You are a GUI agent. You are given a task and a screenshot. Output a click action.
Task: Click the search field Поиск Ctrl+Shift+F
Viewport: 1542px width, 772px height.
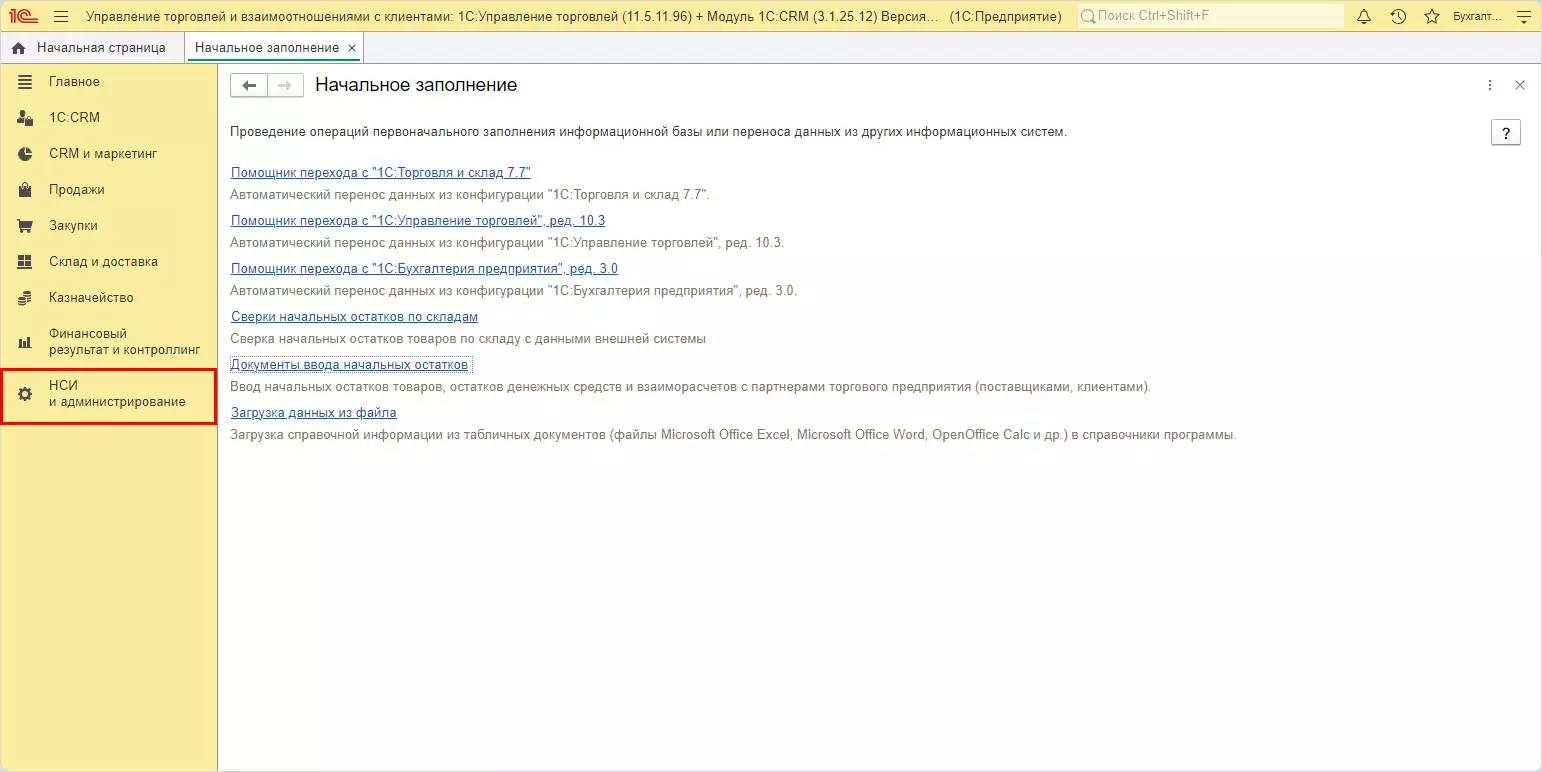point(1210,16)
